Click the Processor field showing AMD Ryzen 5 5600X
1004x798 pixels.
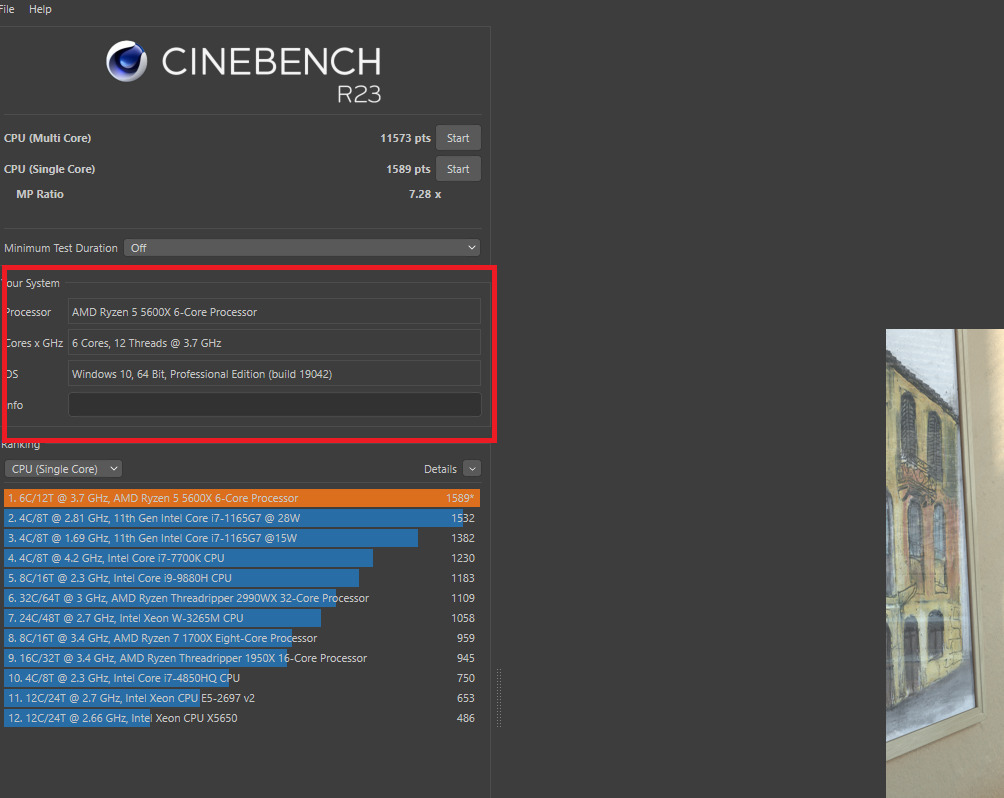tap(274, 312)
